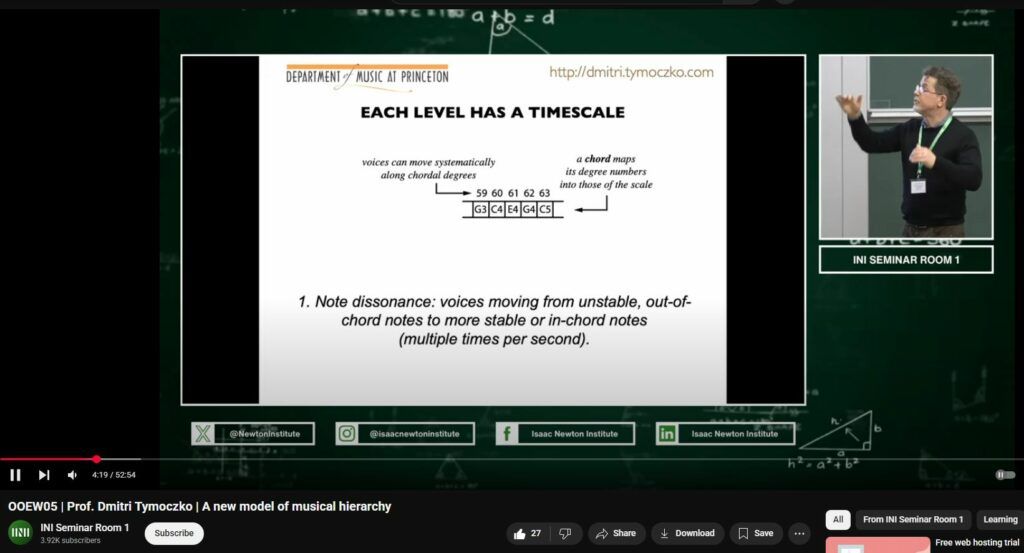Click the isaacnewtoninstitute Instagram overlay
This screenshot has height=553, width=1024.
coord(402,434)
